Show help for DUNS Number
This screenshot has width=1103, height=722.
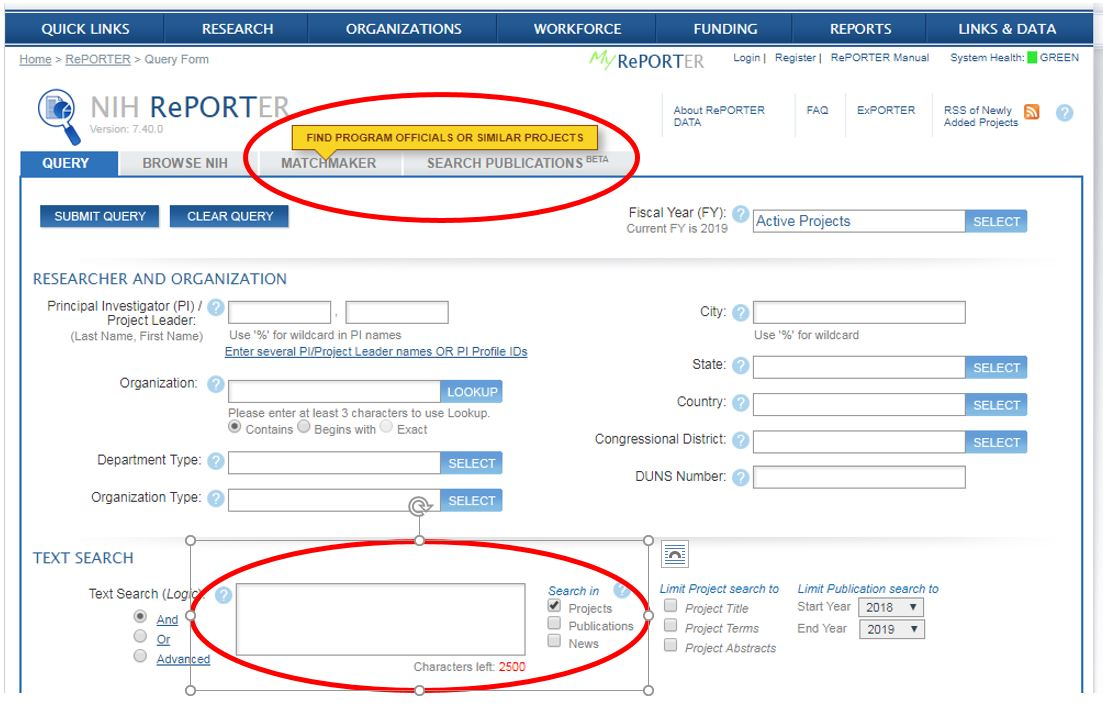(740, 477)
